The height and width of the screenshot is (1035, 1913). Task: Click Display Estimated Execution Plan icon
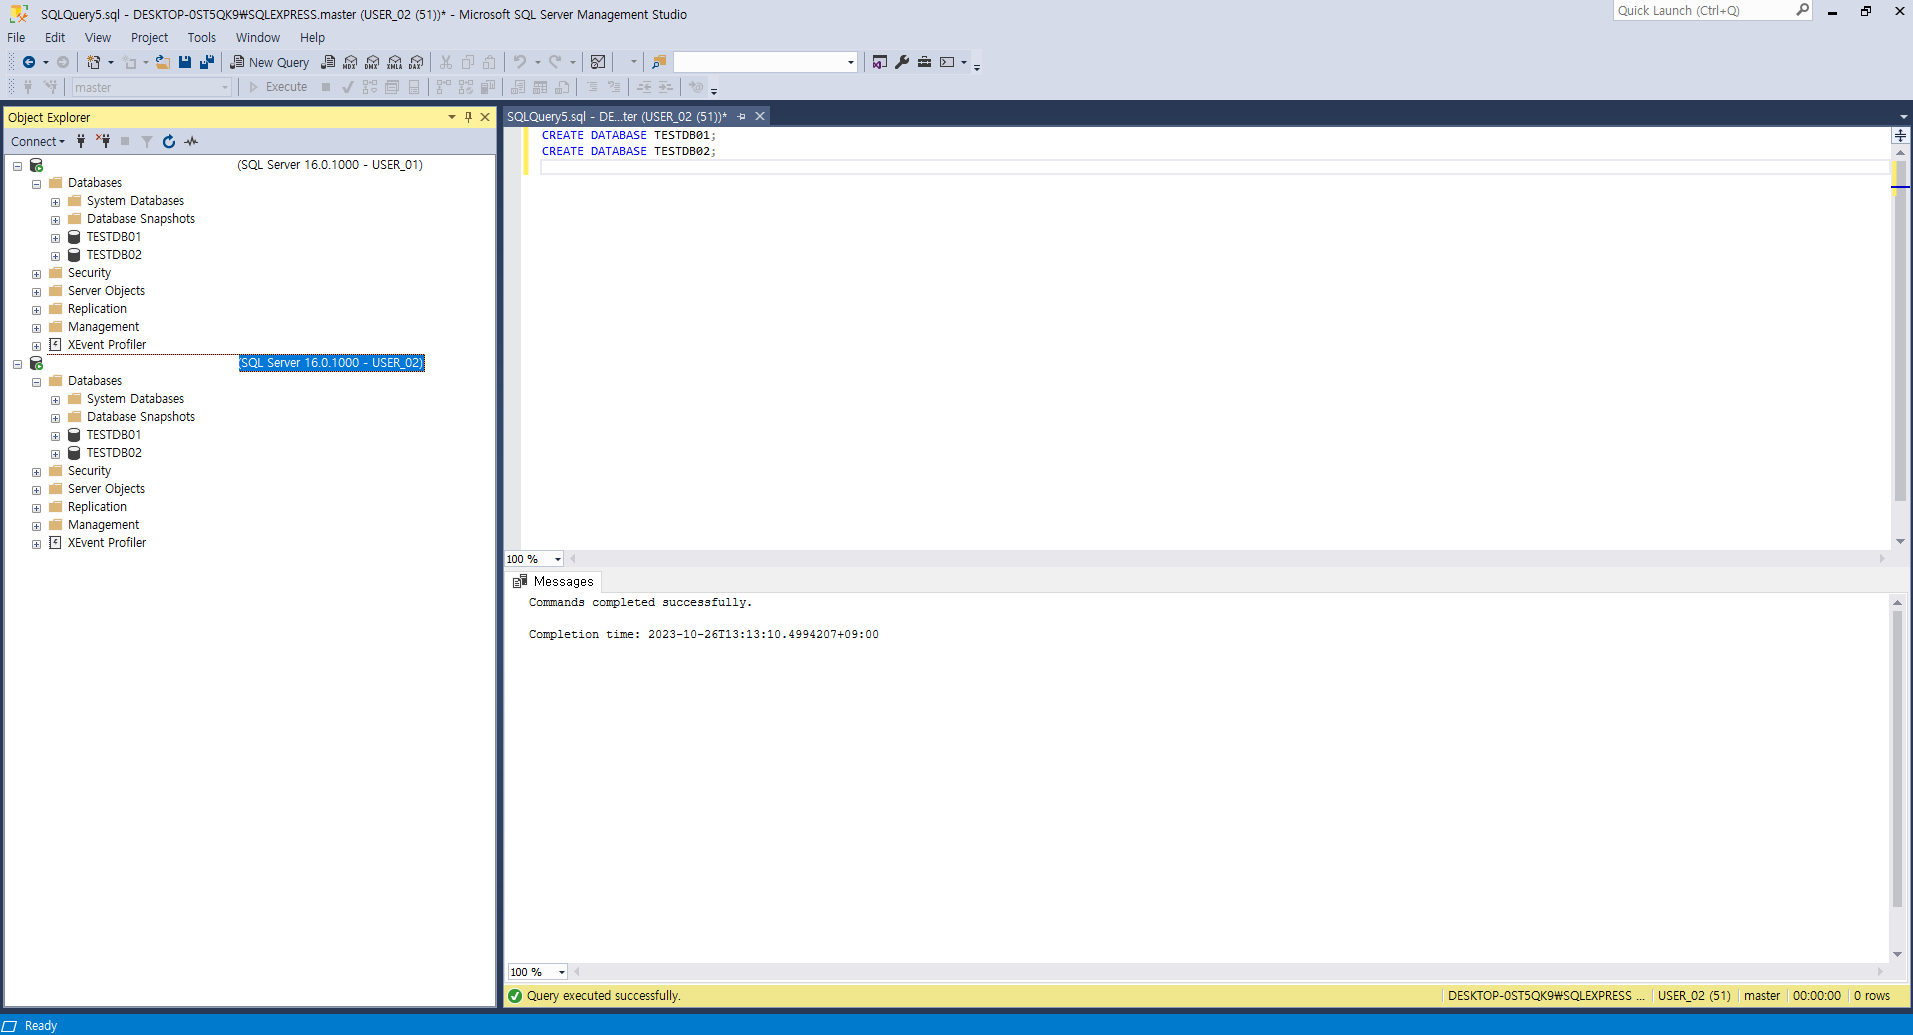pyautogui.click(x=370, y=87)
